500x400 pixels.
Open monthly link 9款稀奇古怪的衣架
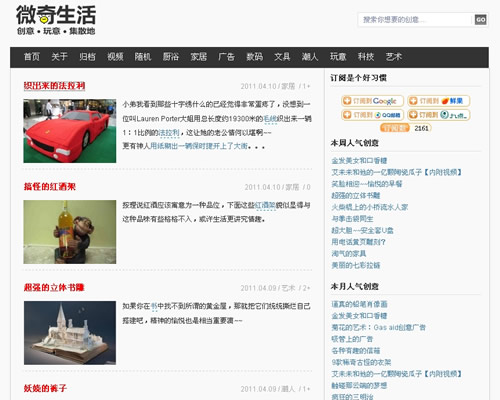(361, 362)
